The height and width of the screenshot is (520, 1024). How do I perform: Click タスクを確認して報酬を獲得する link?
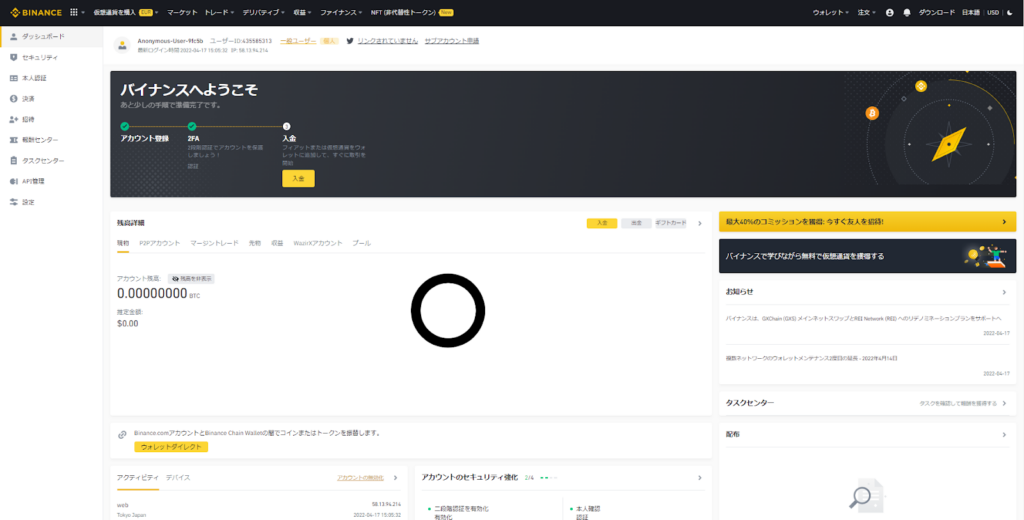pyautogui.click(x=958, y=404)
